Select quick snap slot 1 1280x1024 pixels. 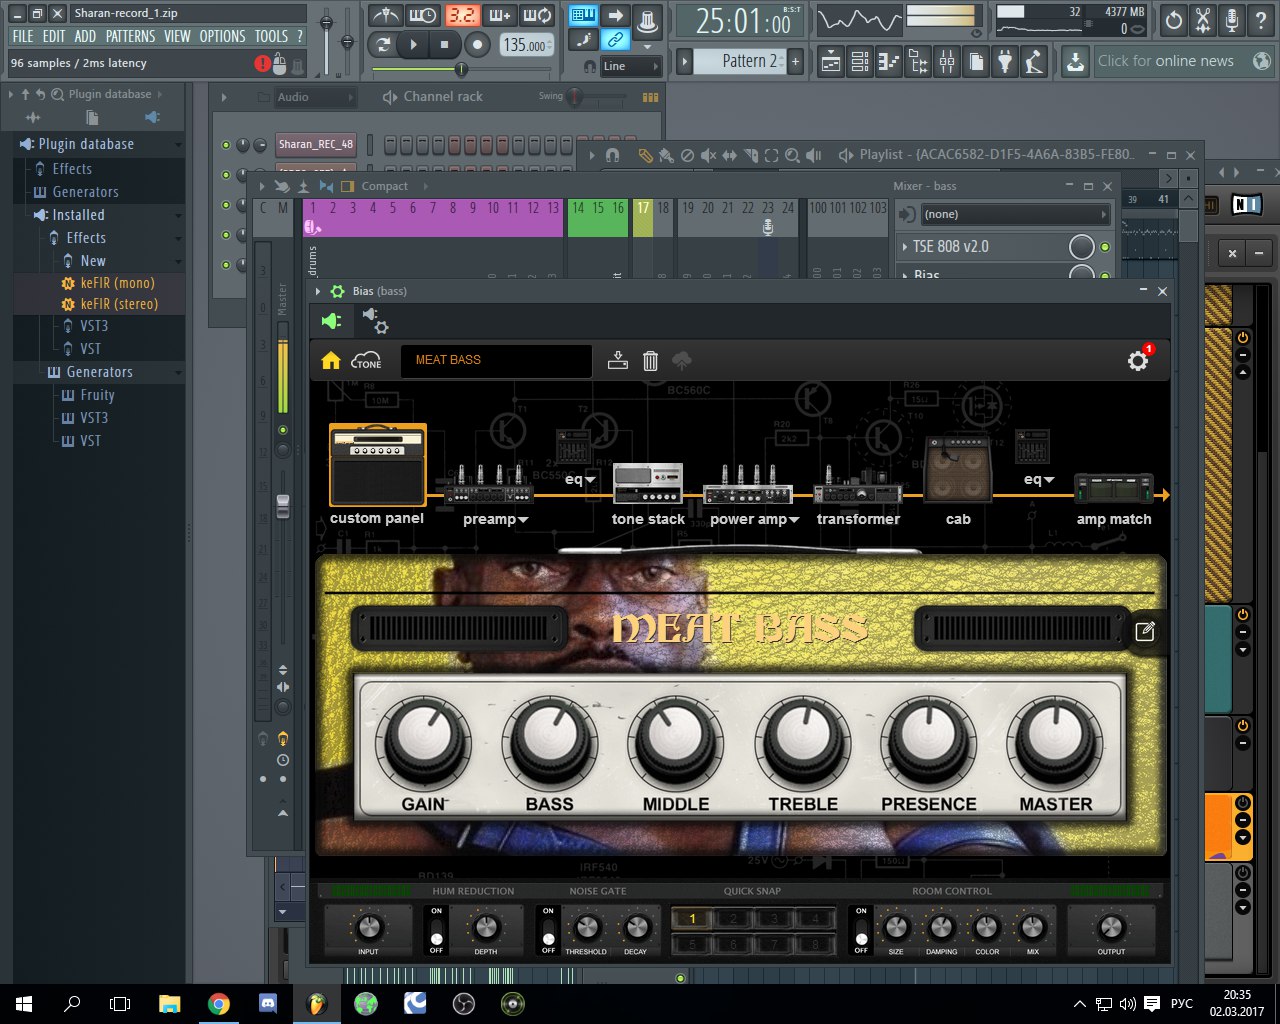[692, 918]
